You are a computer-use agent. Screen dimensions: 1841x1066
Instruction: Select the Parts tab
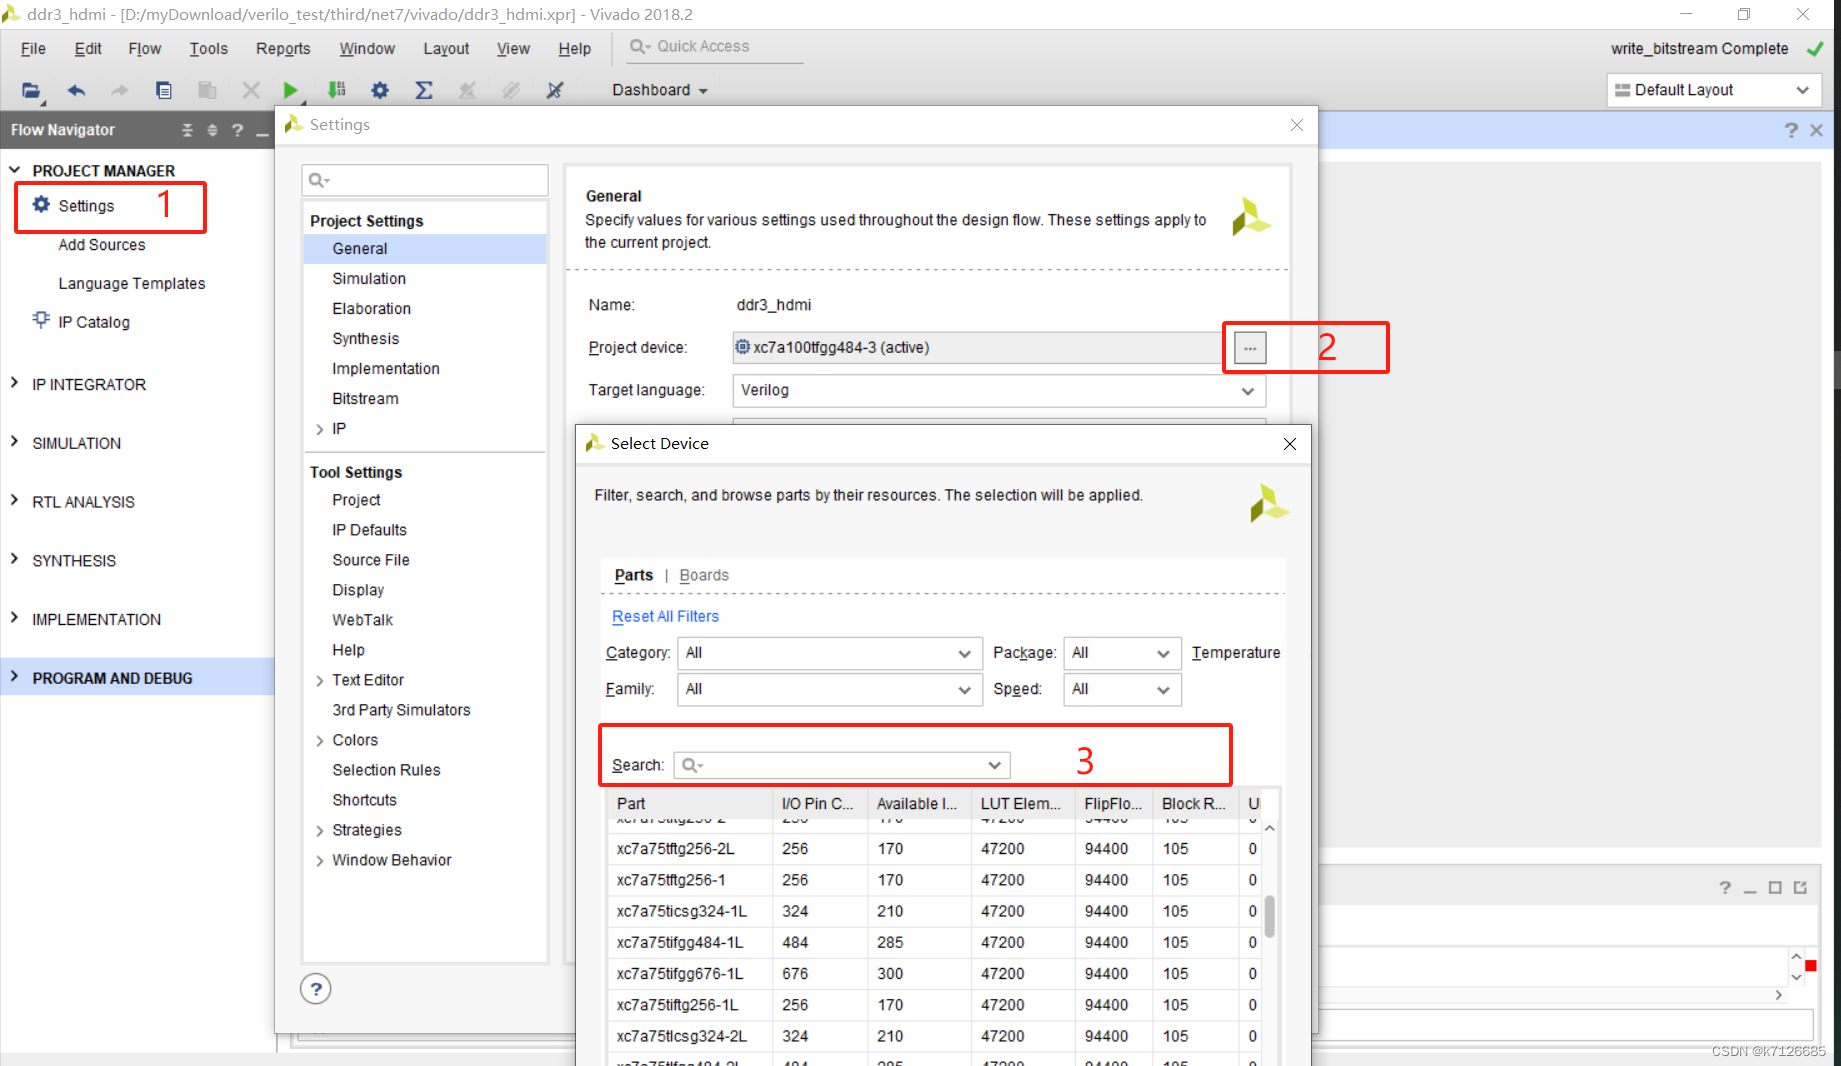click(634, 575)
